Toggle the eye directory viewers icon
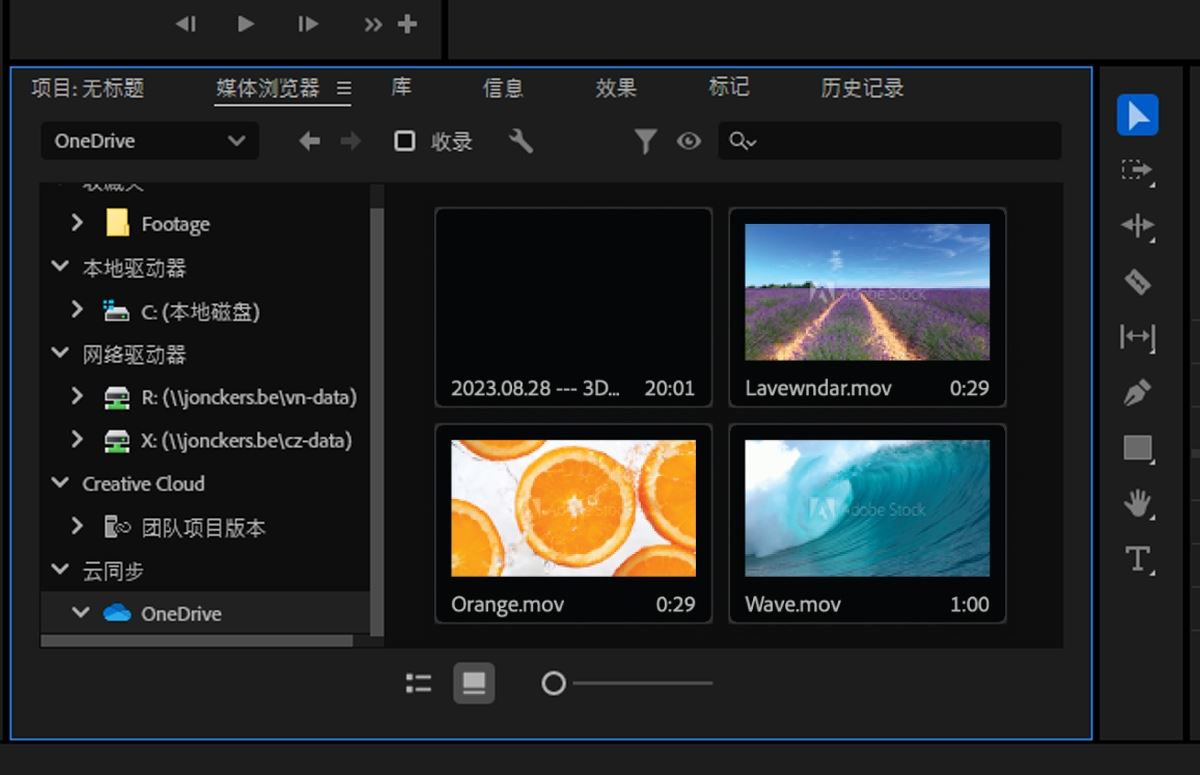 click(x=688, y=141)
